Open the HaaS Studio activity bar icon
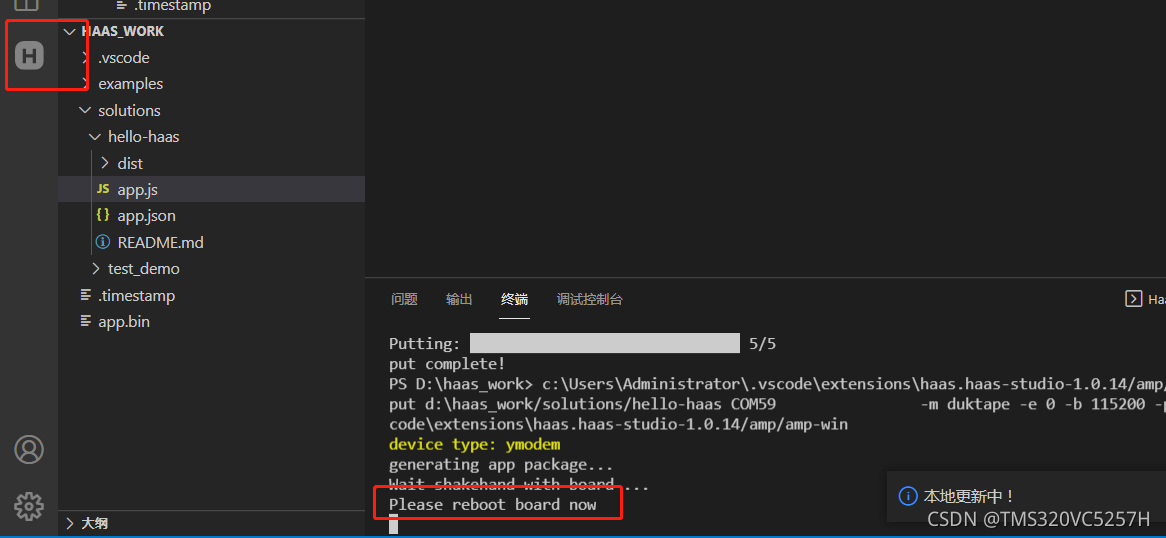Viewport: 1166px width, 538px height. 30,56
